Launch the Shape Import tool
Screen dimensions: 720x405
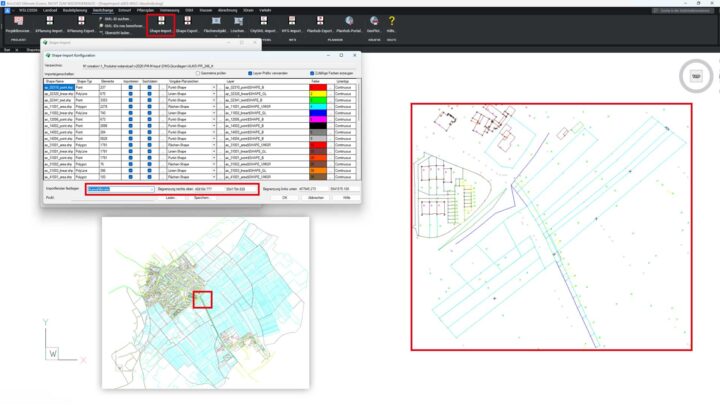pyautogui.click(x=161, y=24)
